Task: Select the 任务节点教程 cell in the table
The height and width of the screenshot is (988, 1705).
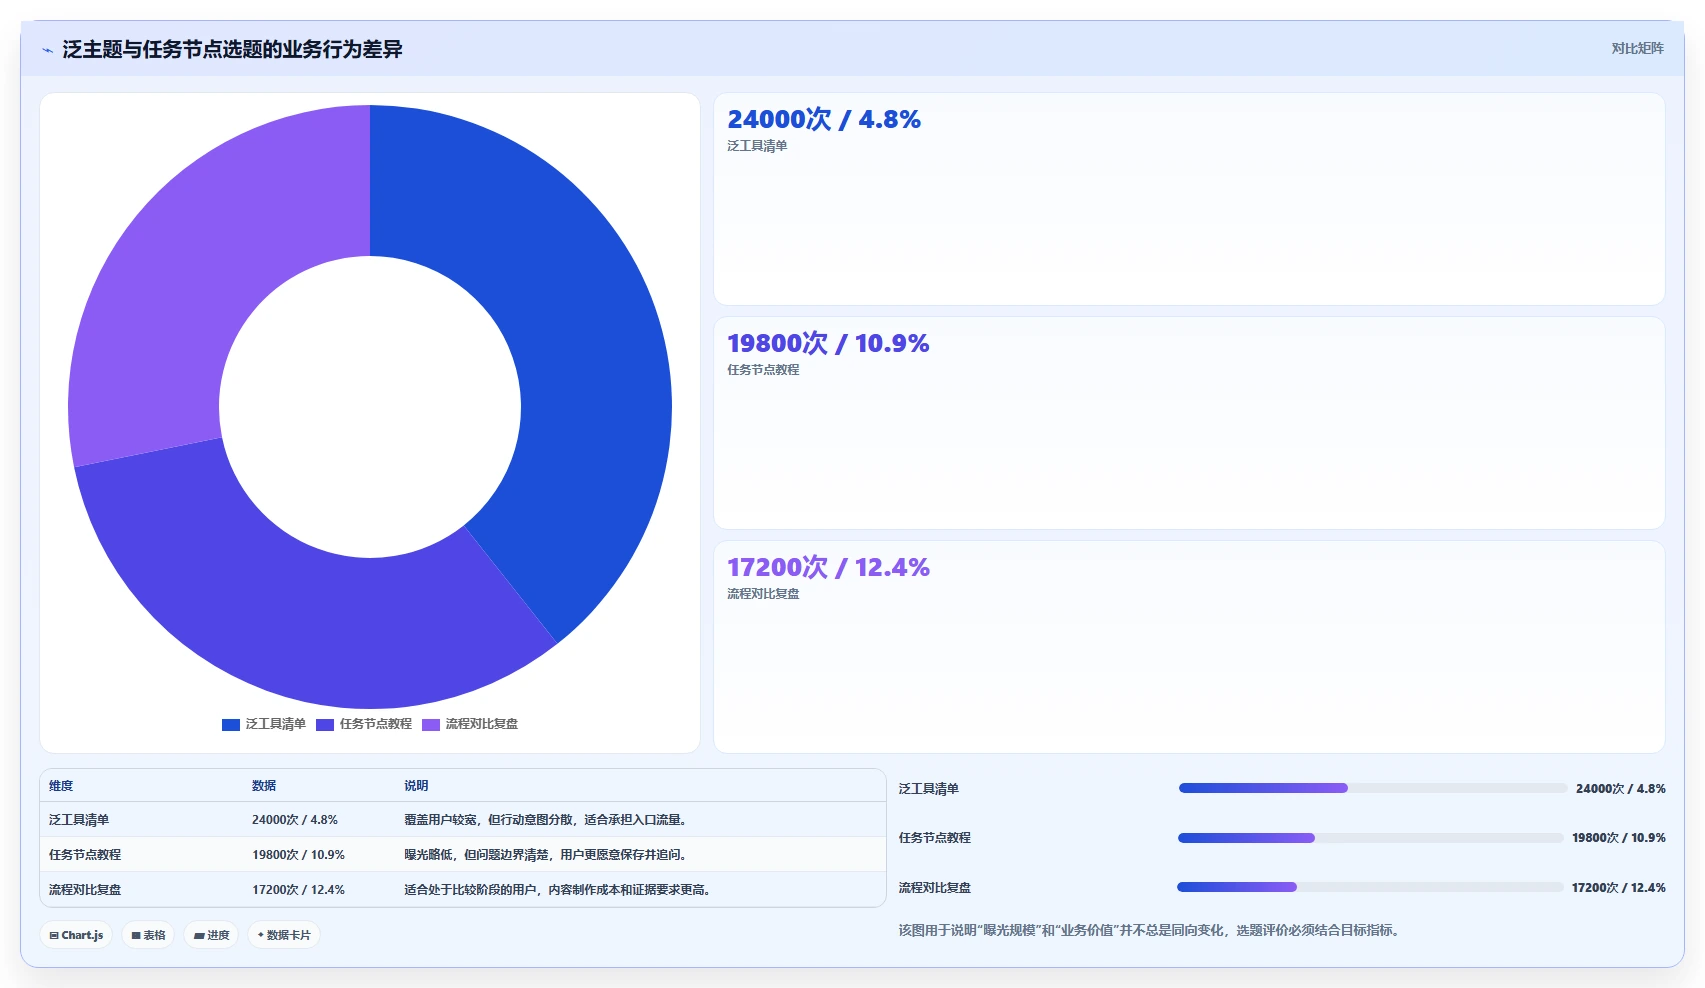Action: 85,855
